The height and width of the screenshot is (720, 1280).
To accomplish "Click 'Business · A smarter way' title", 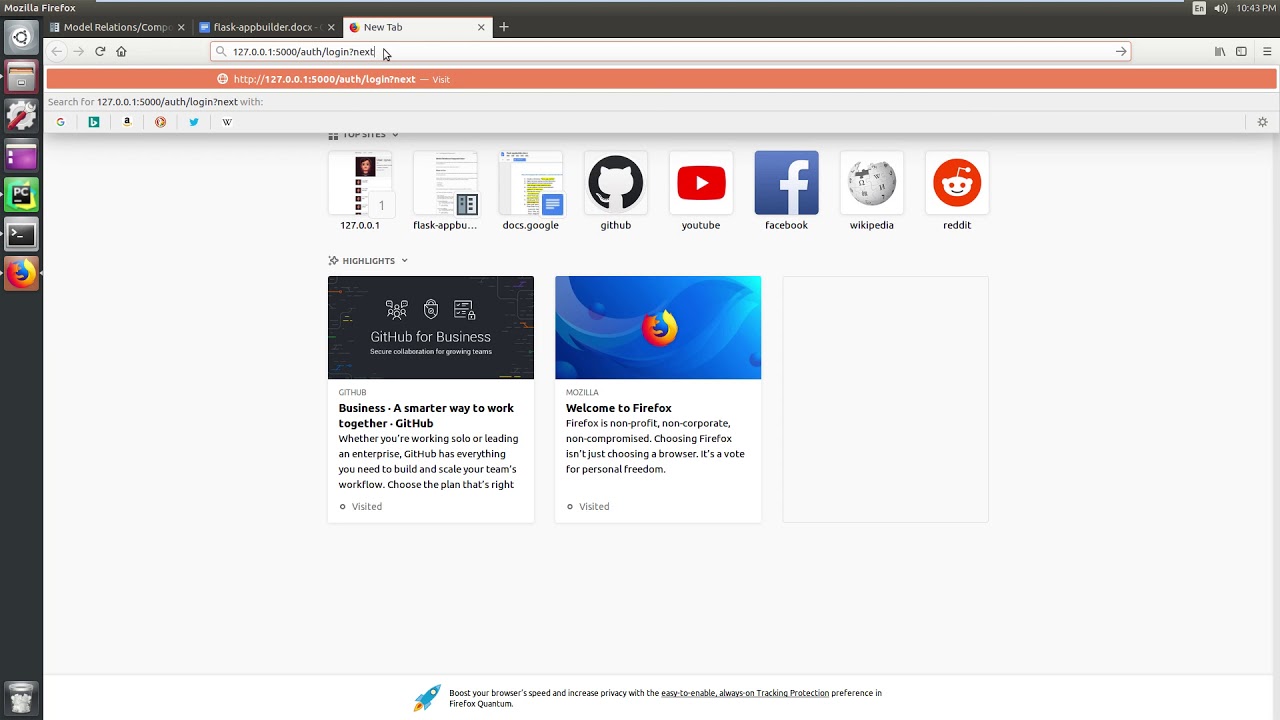I will coord(426,415).
